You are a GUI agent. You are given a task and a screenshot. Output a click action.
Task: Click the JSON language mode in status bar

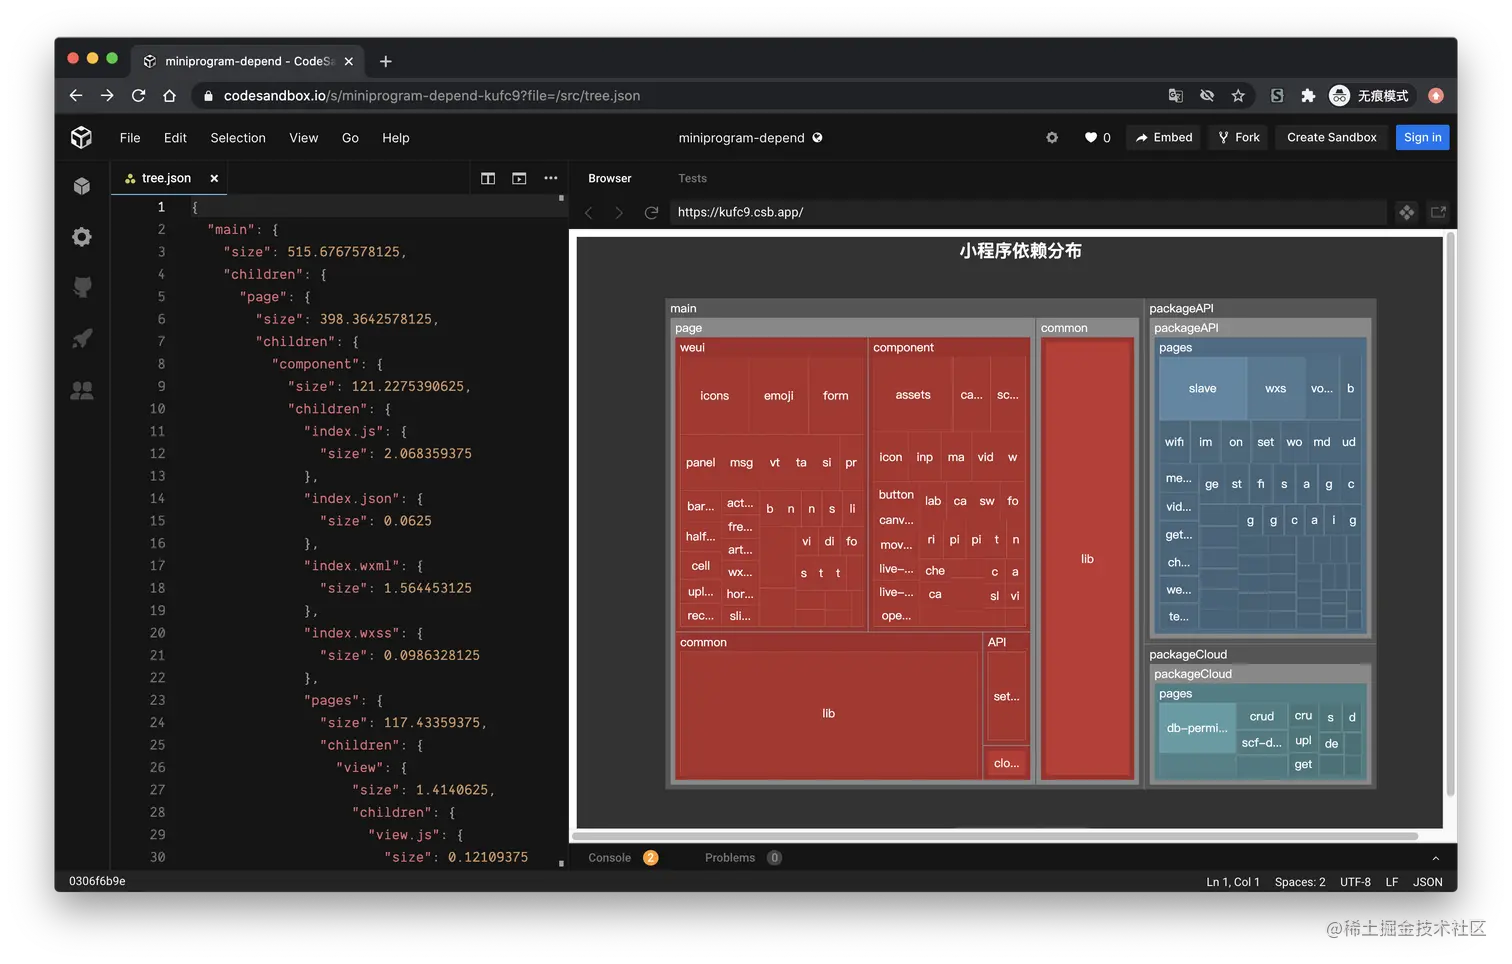click(x=1427, y=882)
